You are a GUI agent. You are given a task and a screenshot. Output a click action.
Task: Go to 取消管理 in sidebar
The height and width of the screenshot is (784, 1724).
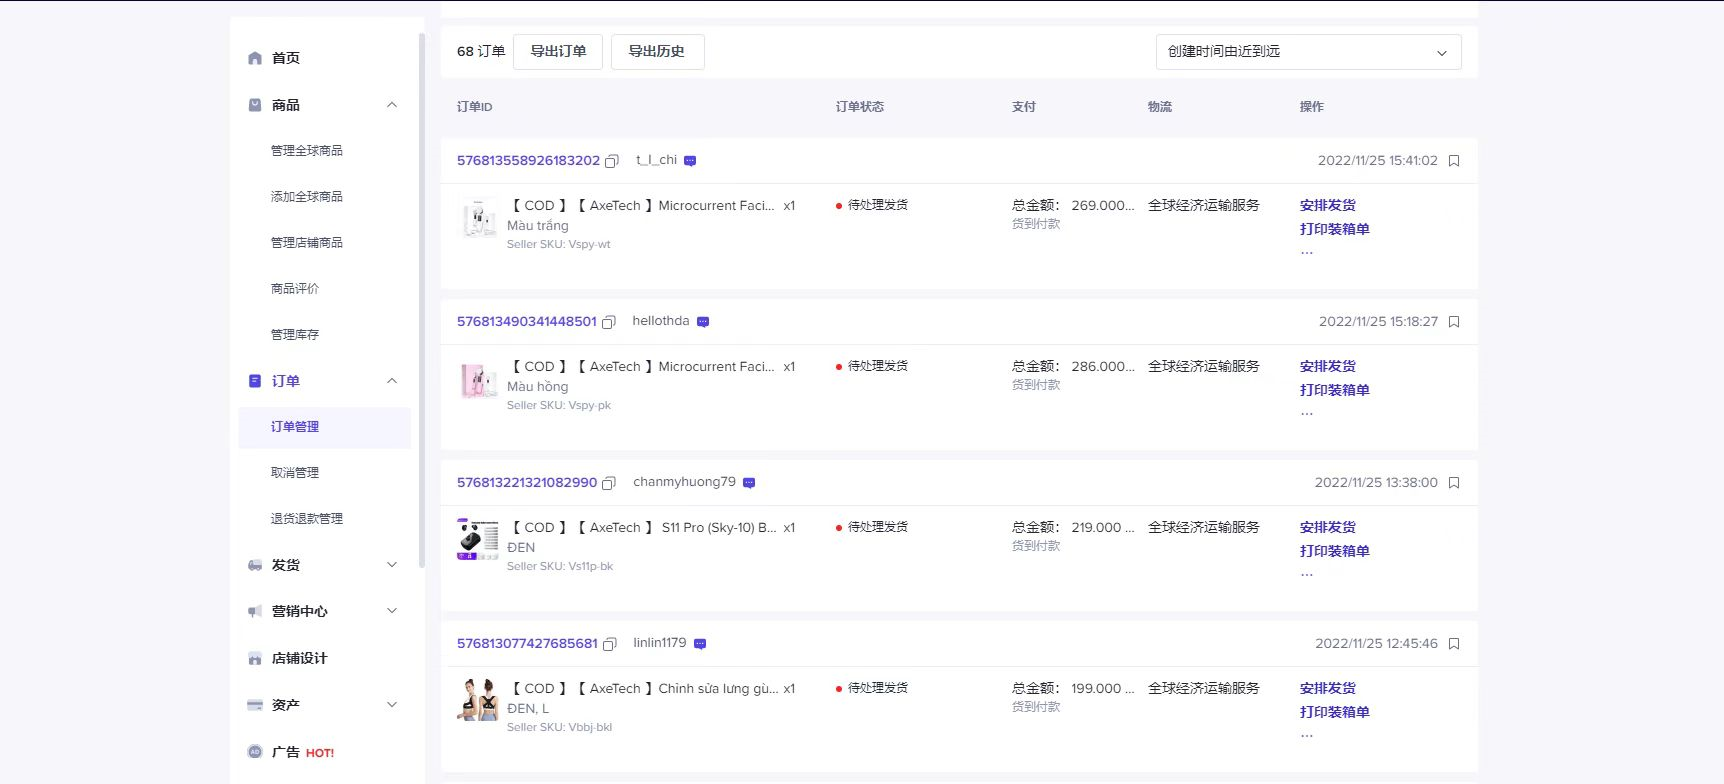295,473
